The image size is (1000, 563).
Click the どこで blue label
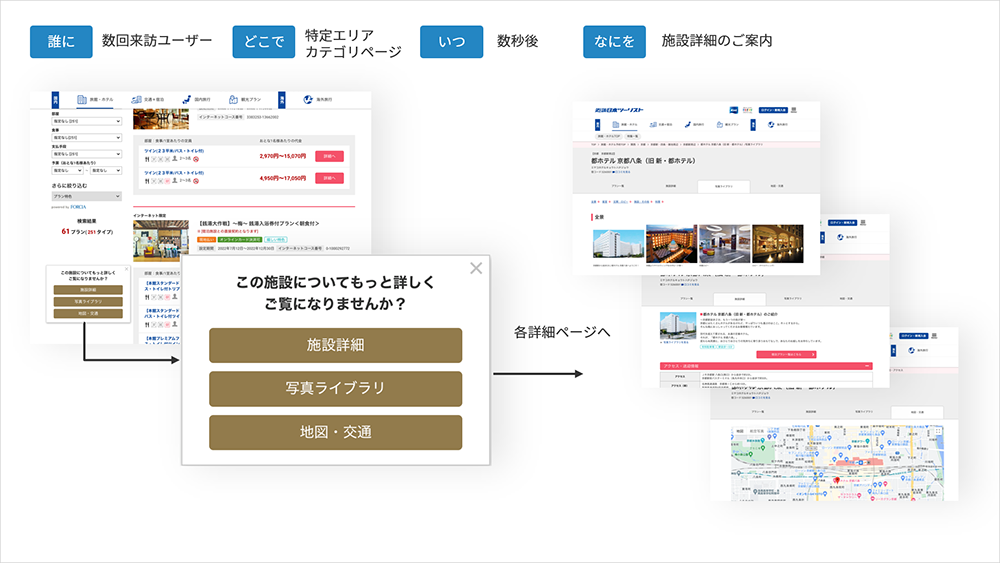point(263,41)
